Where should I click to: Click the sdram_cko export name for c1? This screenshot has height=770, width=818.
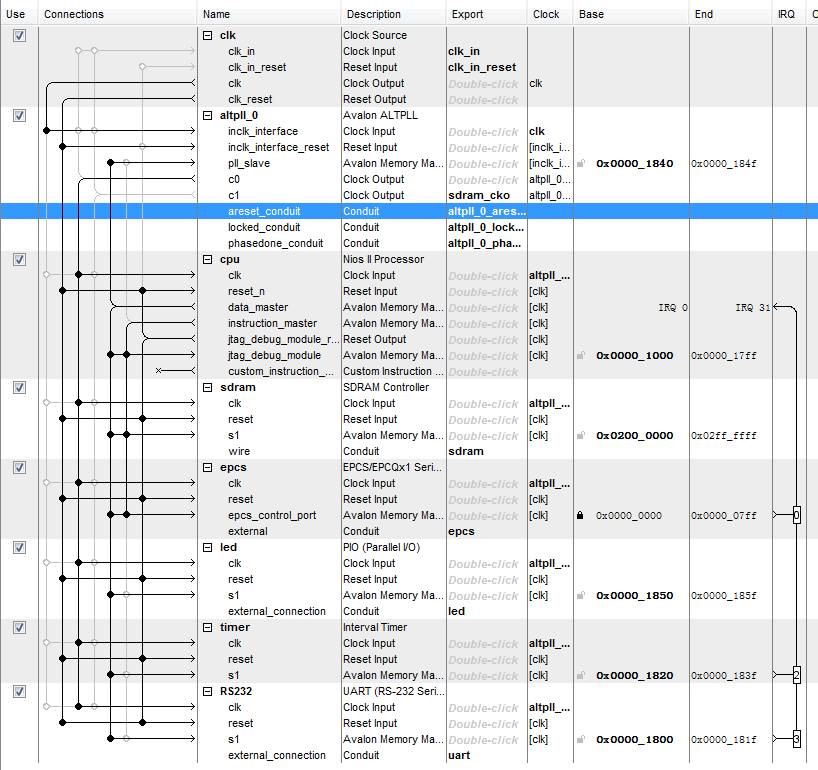[x=478, y=196]
